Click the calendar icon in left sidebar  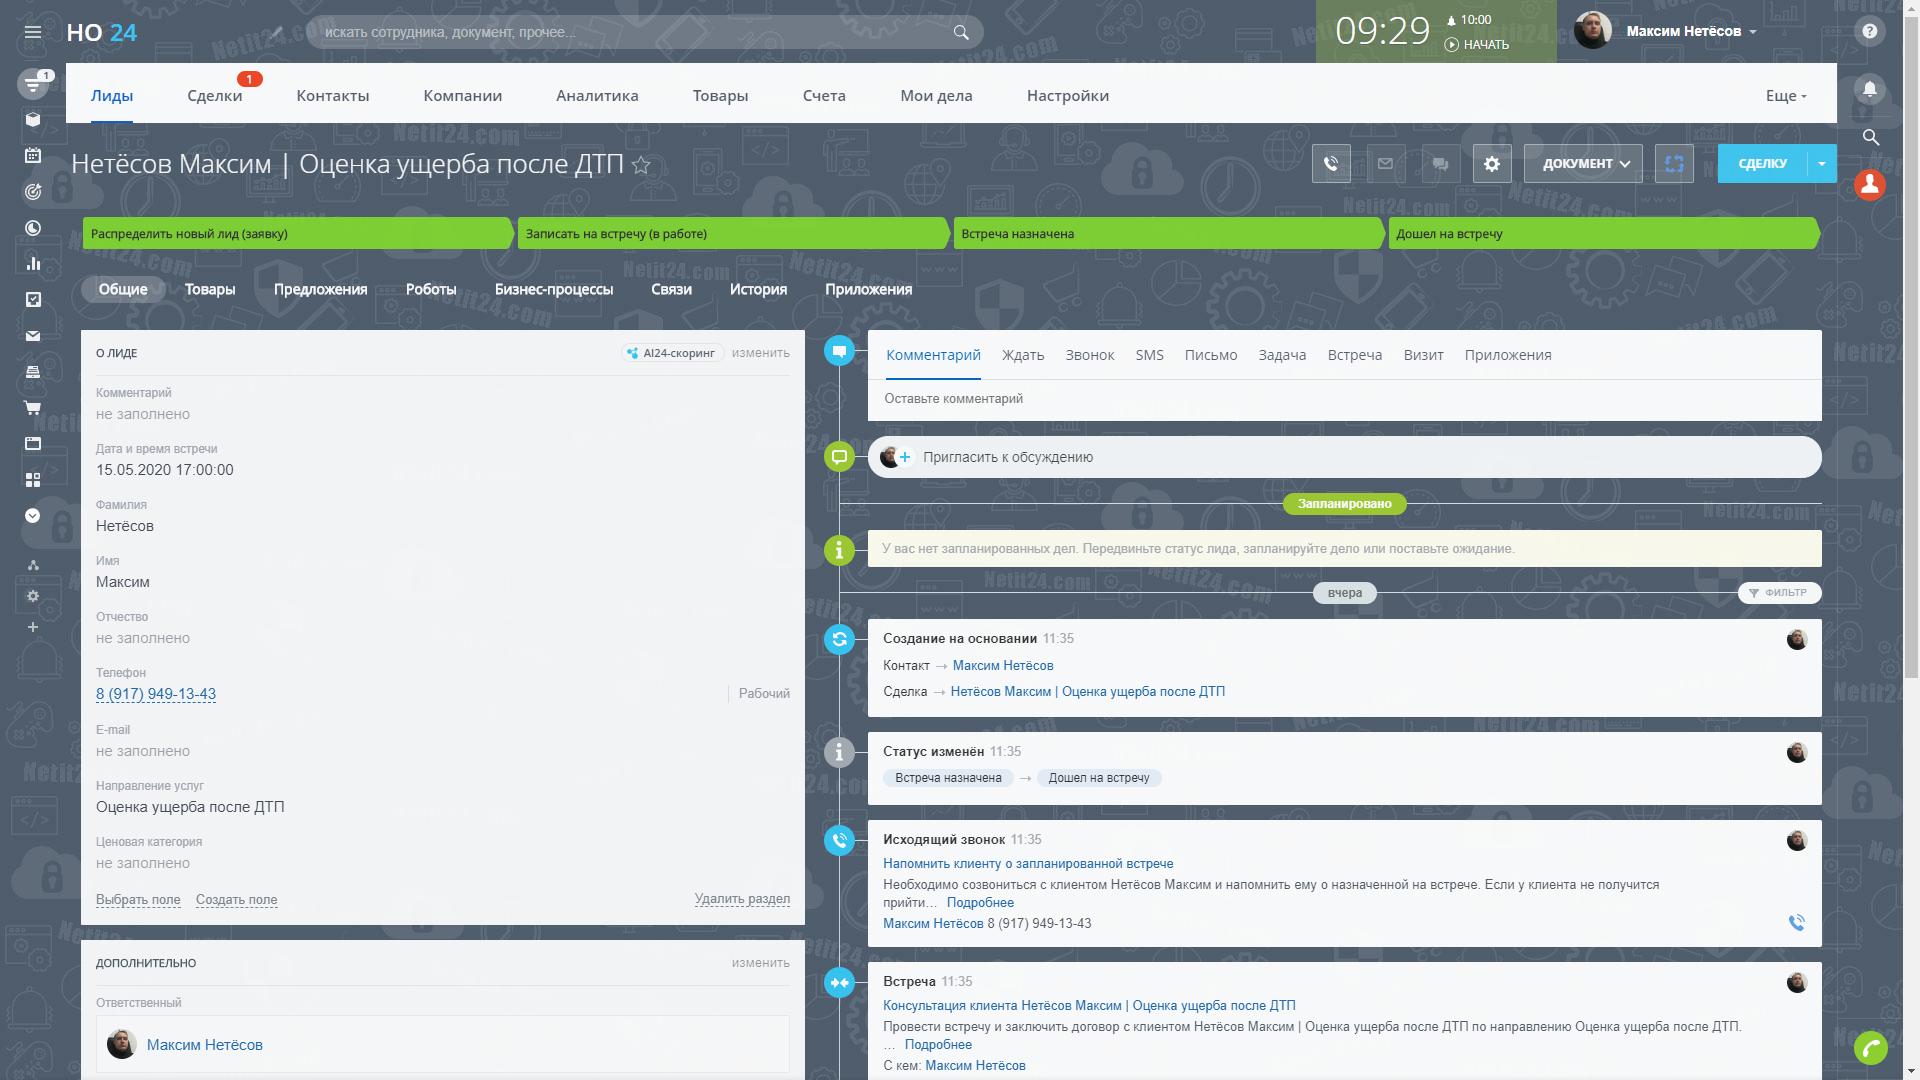point(33,155)
